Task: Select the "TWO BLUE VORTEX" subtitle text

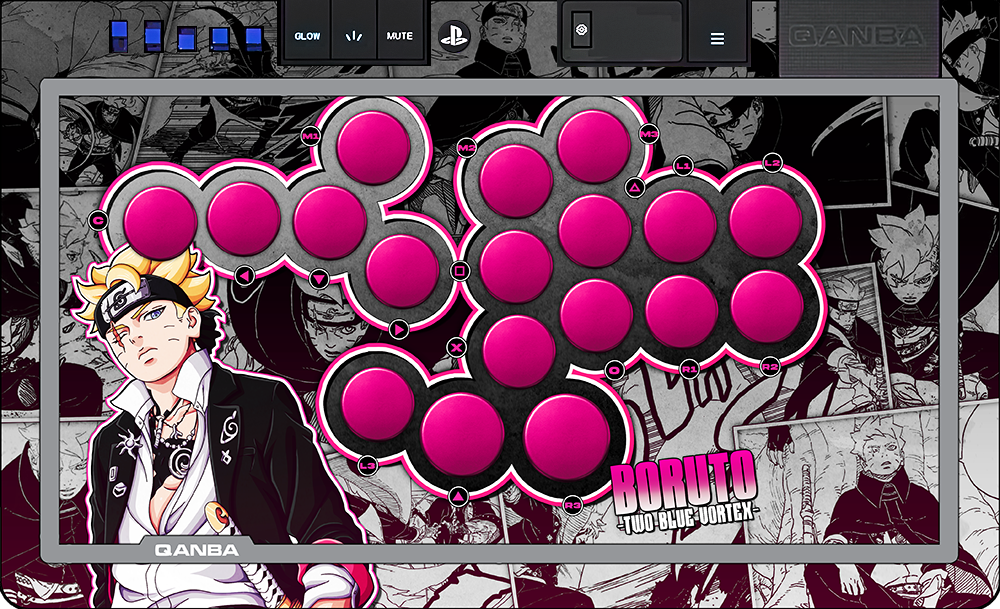Action: (688, 520)
